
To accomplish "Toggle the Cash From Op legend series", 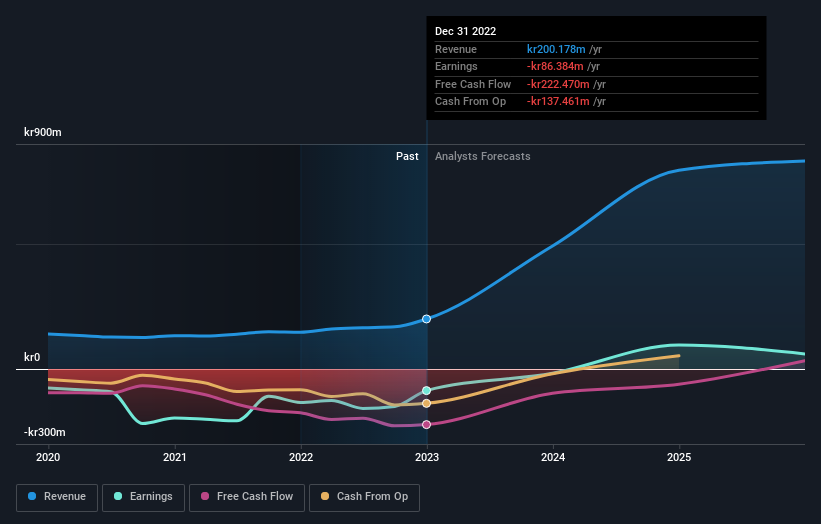I will (x=364, y=497).
